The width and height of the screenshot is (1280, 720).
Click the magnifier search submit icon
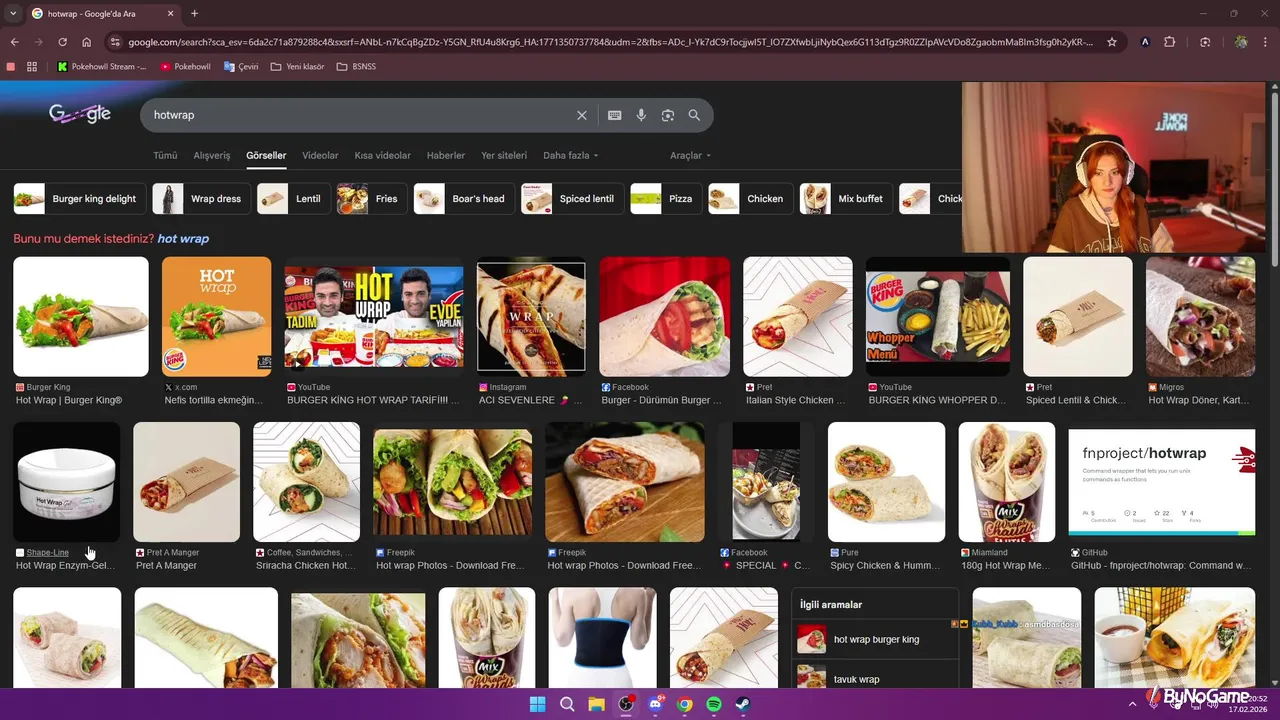[x=694, y=115]
